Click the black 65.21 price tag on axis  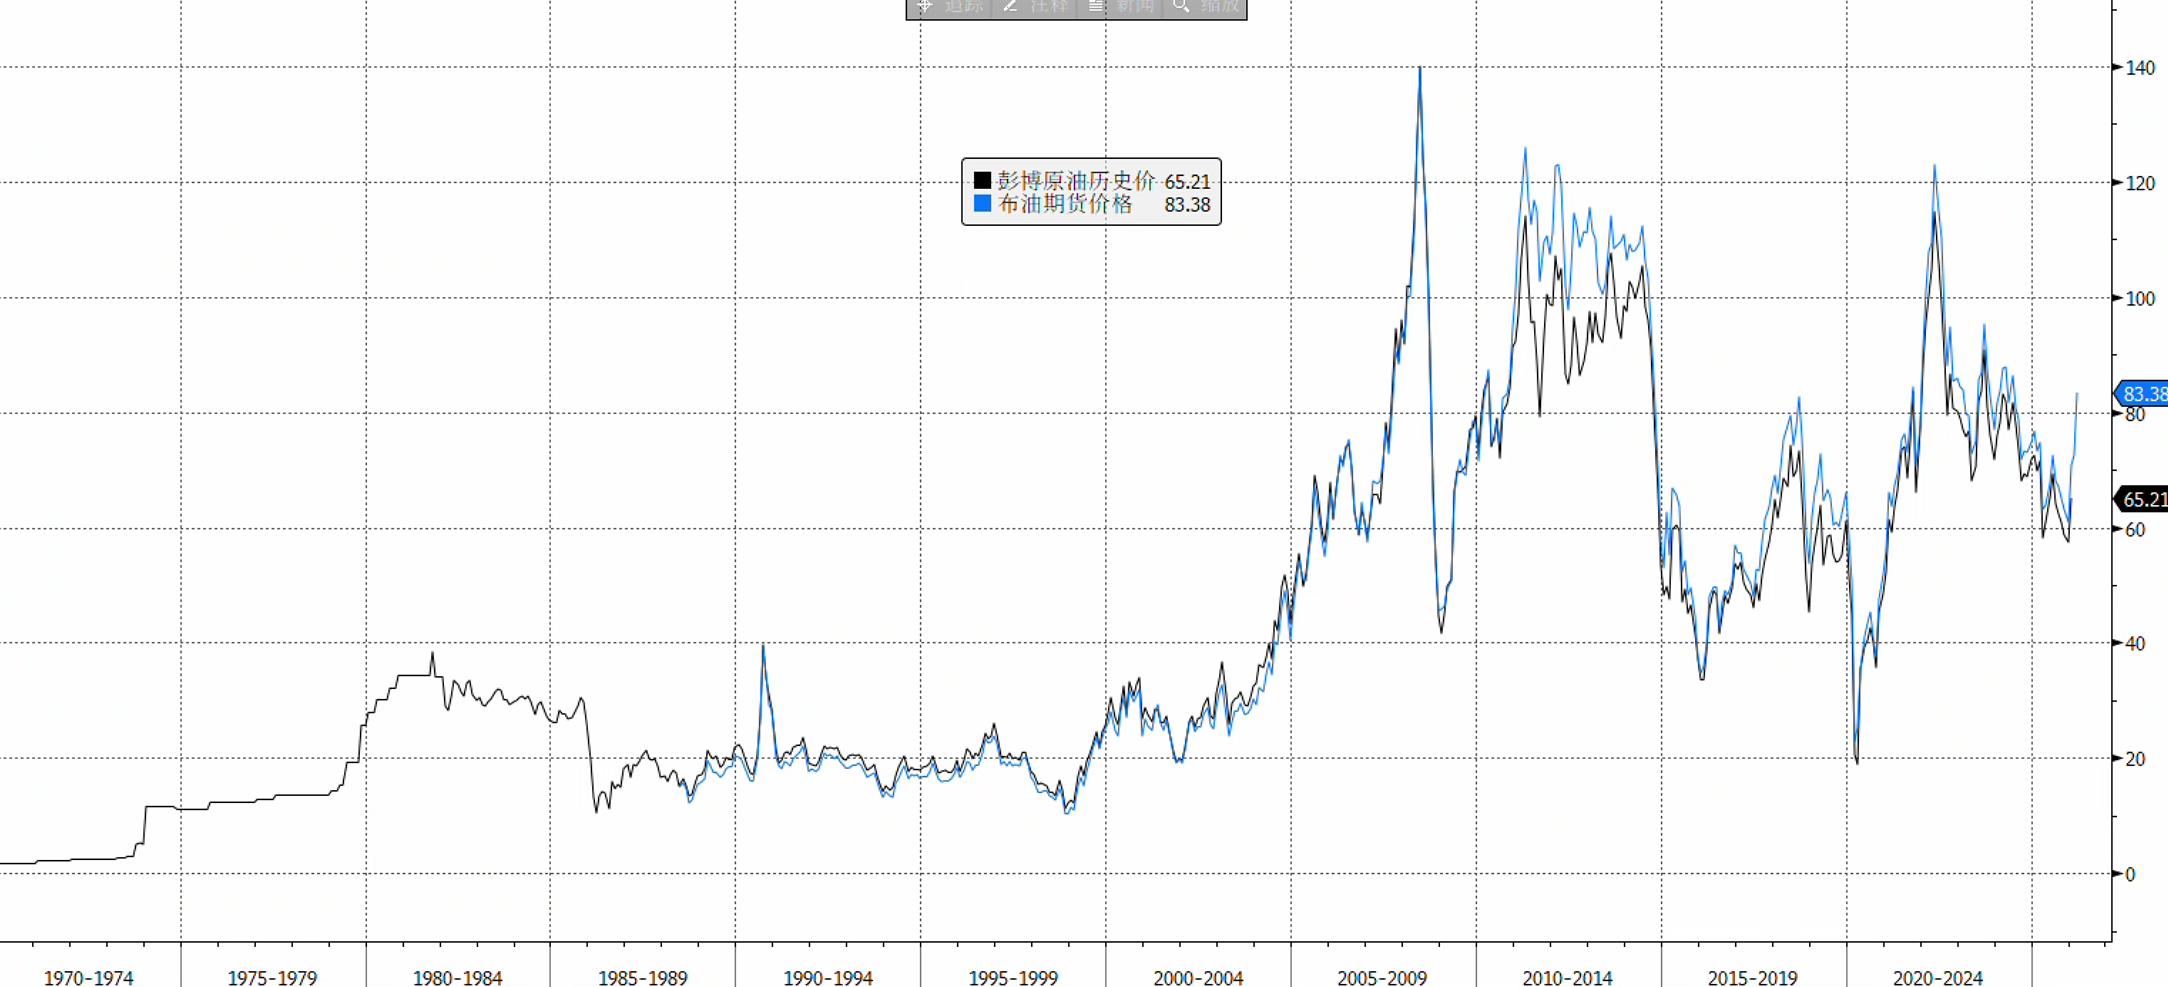coord(2143,499)
